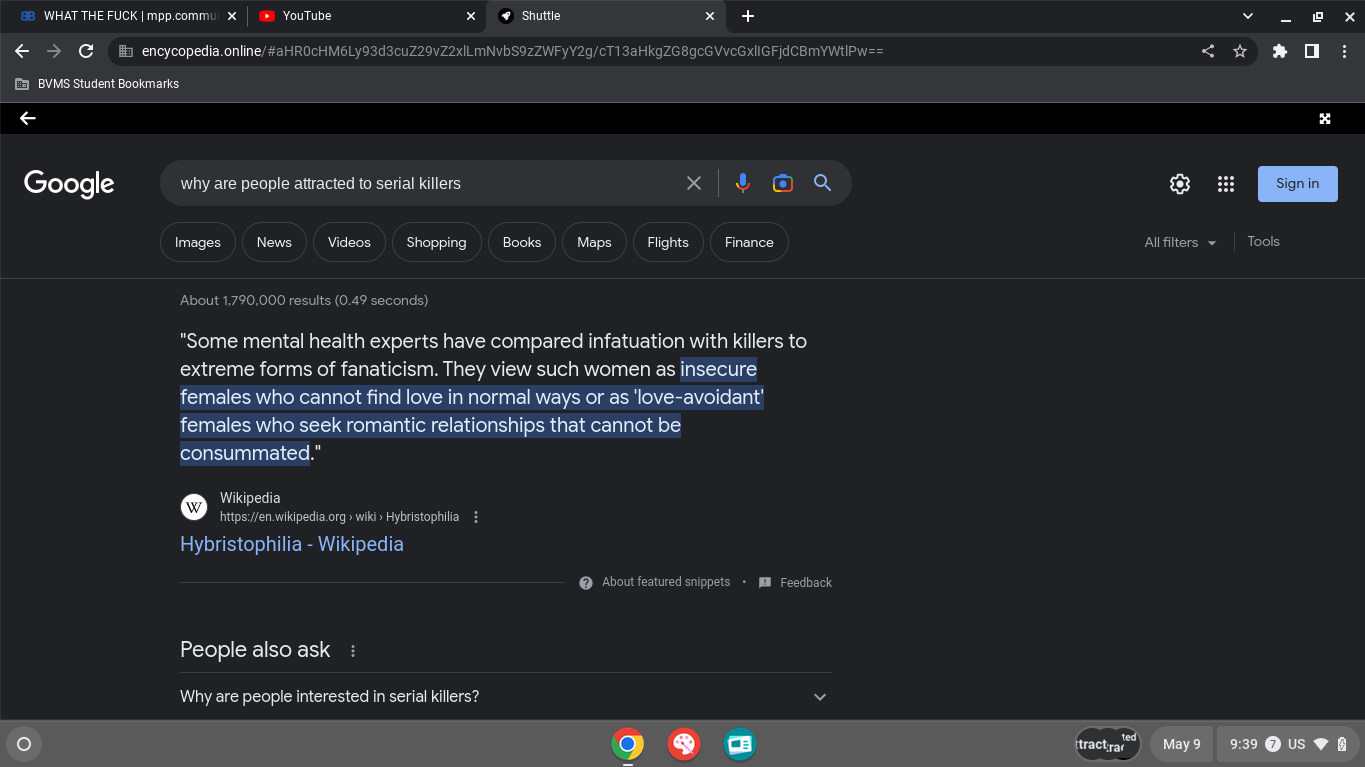1365x767 pixels.
Task: Click the Sign in button
Action: (x=1297, y=184)
